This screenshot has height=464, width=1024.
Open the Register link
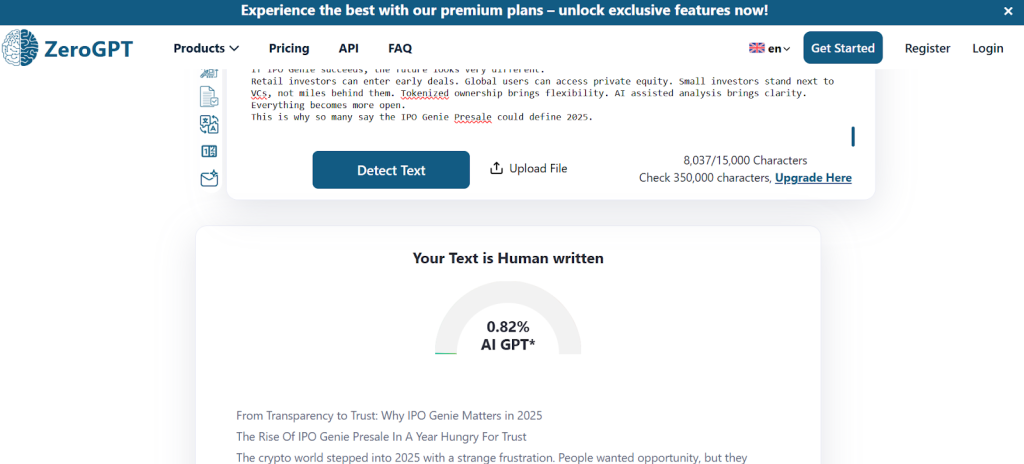click(x=927, y=48)
